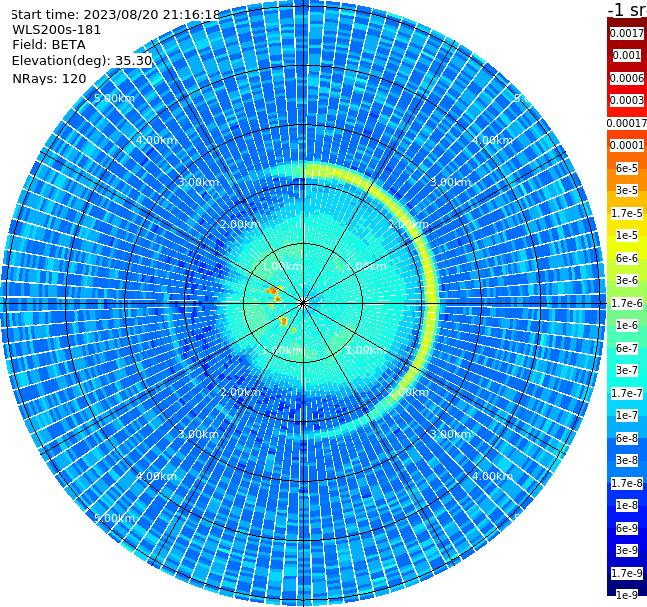Select the Elevation(deg): 35.30 text
The image size is (647, 607).
(82, 61)
